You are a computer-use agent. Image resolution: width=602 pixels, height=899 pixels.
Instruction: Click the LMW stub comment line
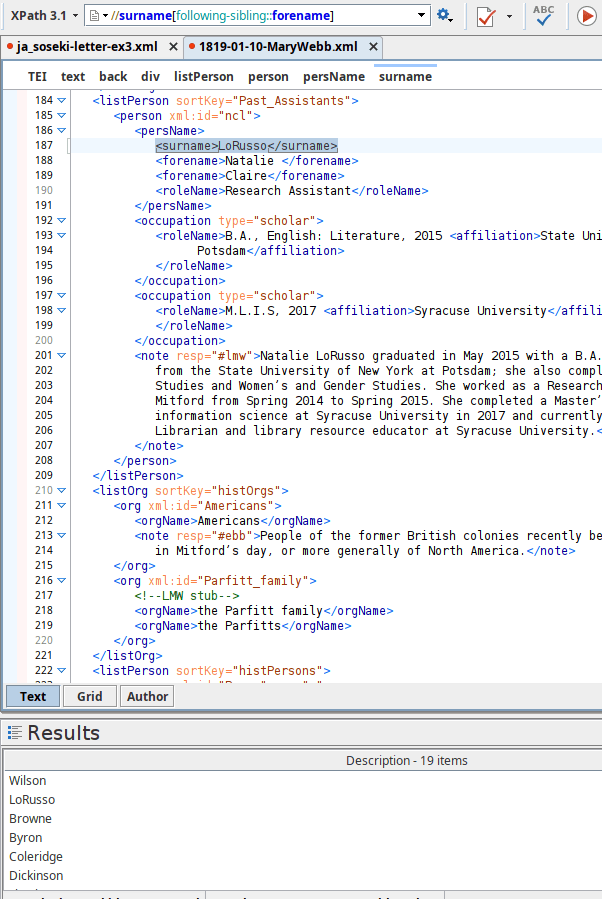(187, 596)
